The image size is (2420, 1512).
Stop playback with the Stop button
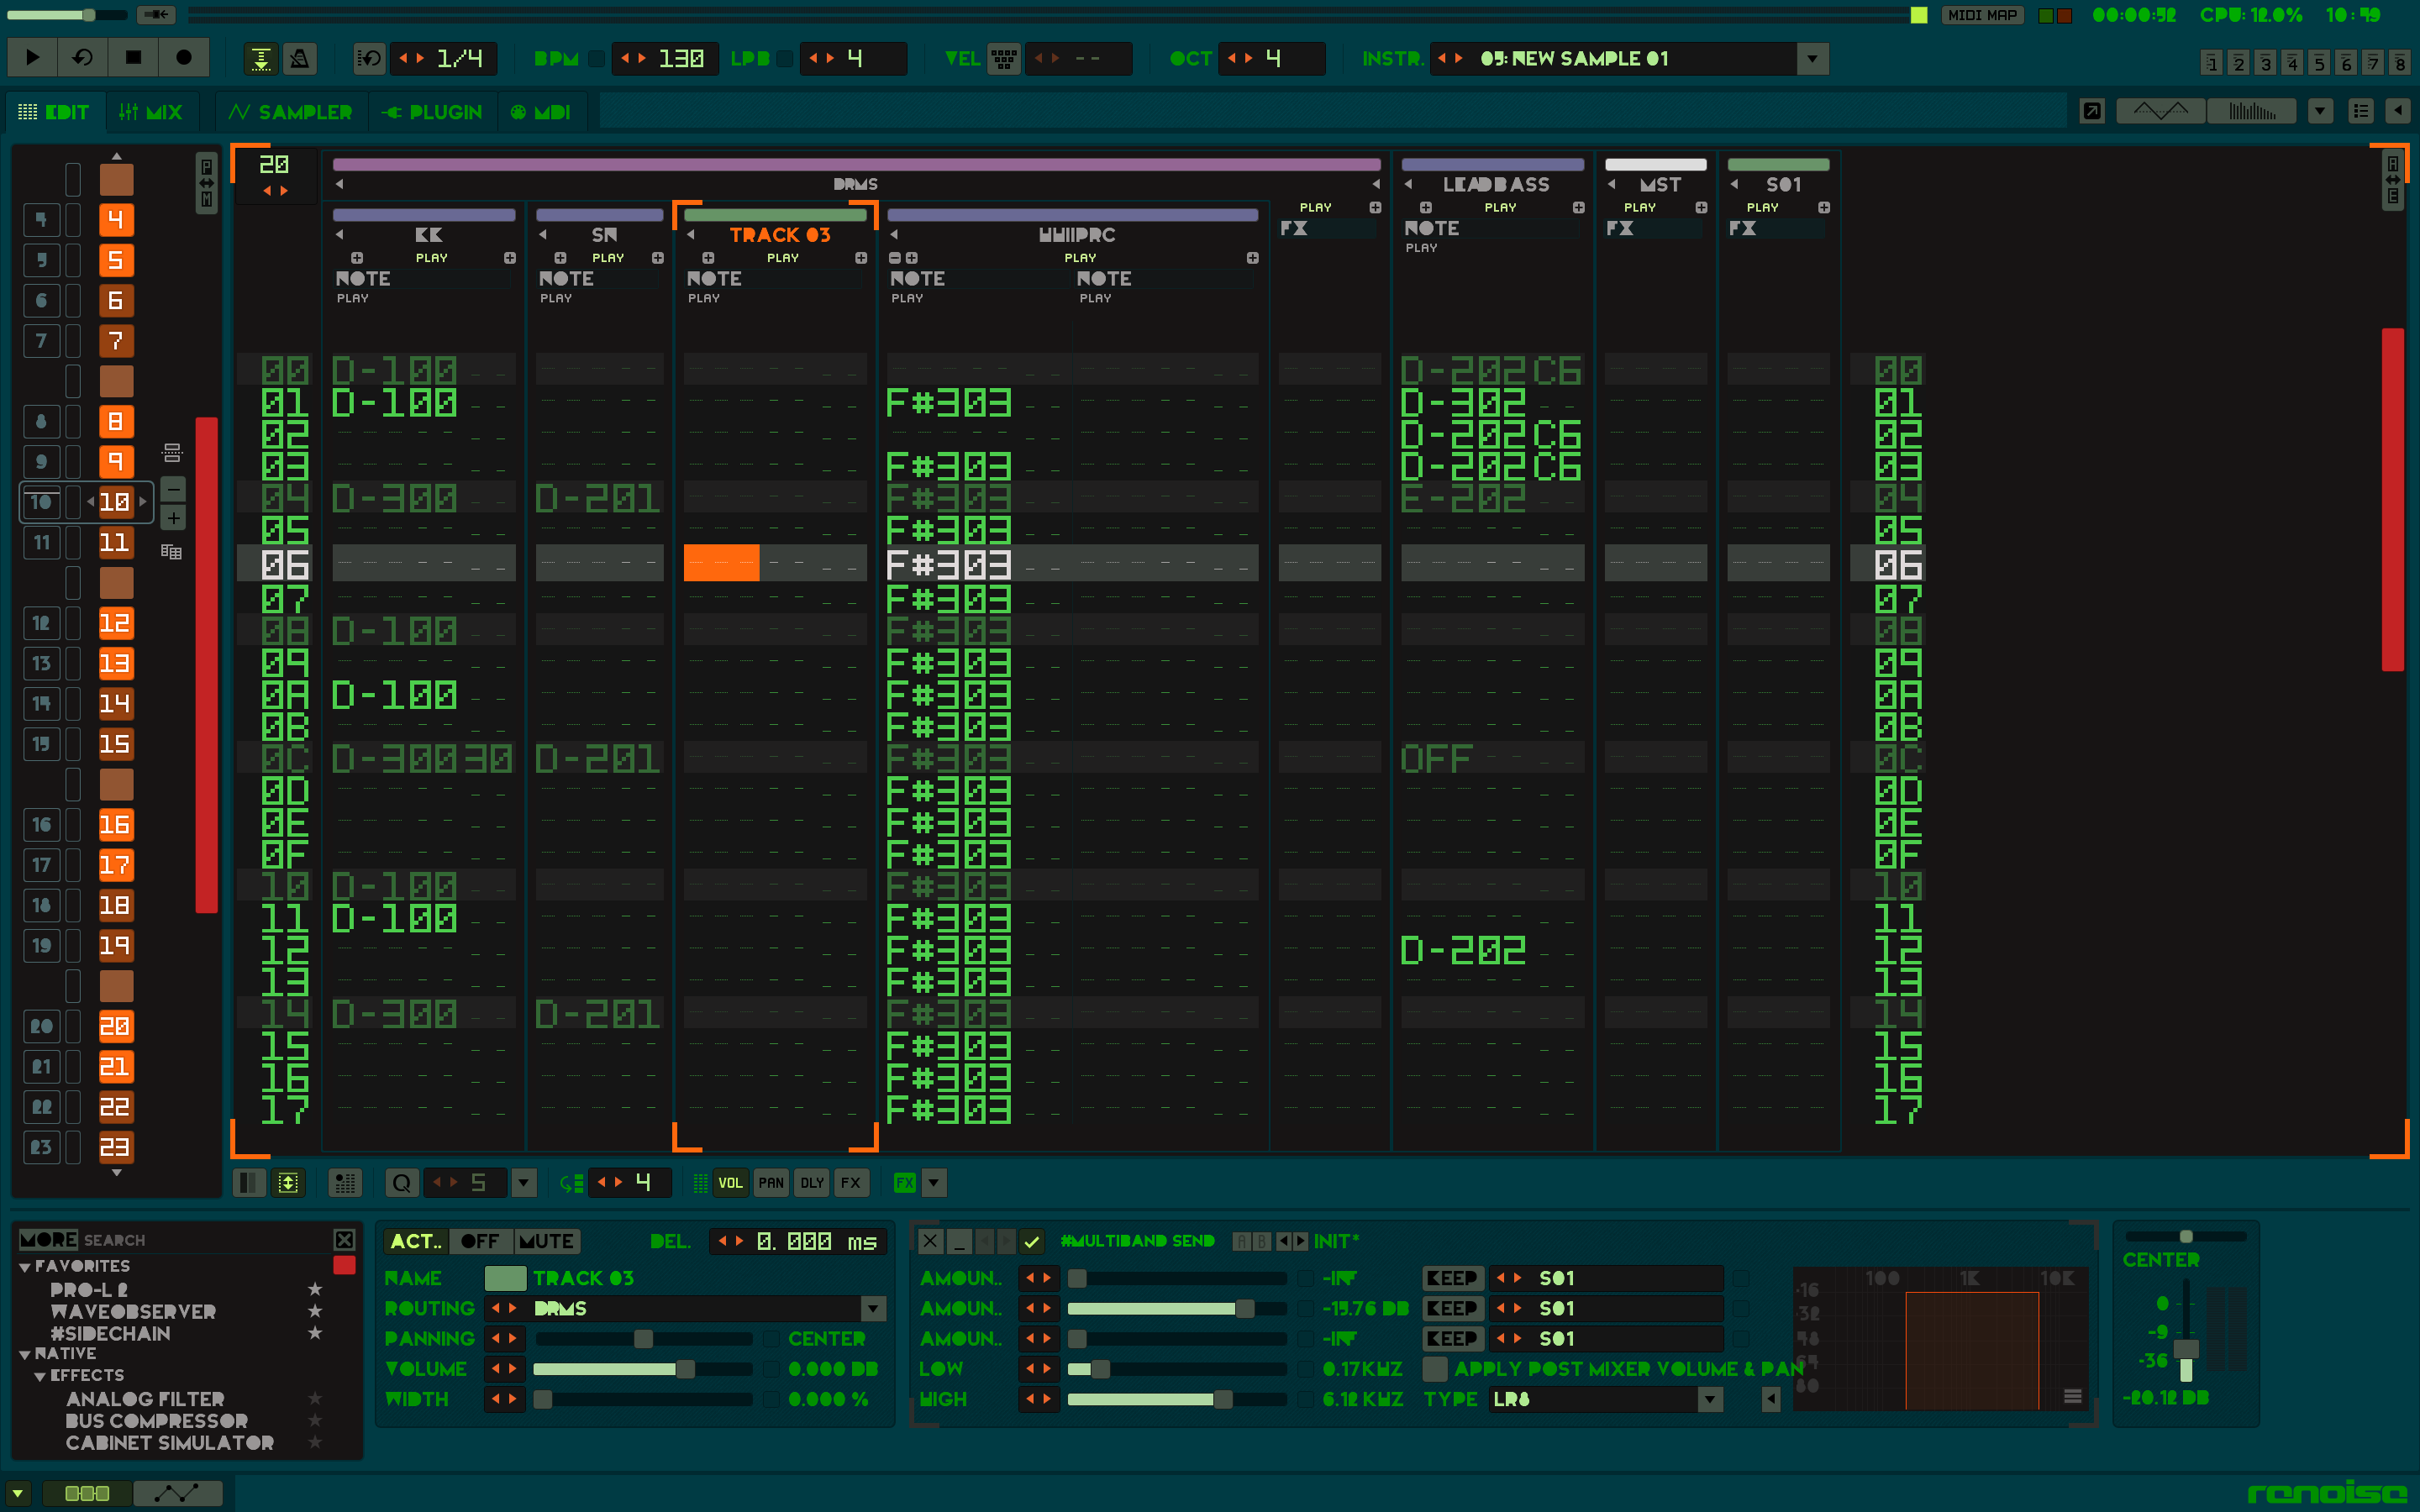pyautogui.click(x=133, y=58)
